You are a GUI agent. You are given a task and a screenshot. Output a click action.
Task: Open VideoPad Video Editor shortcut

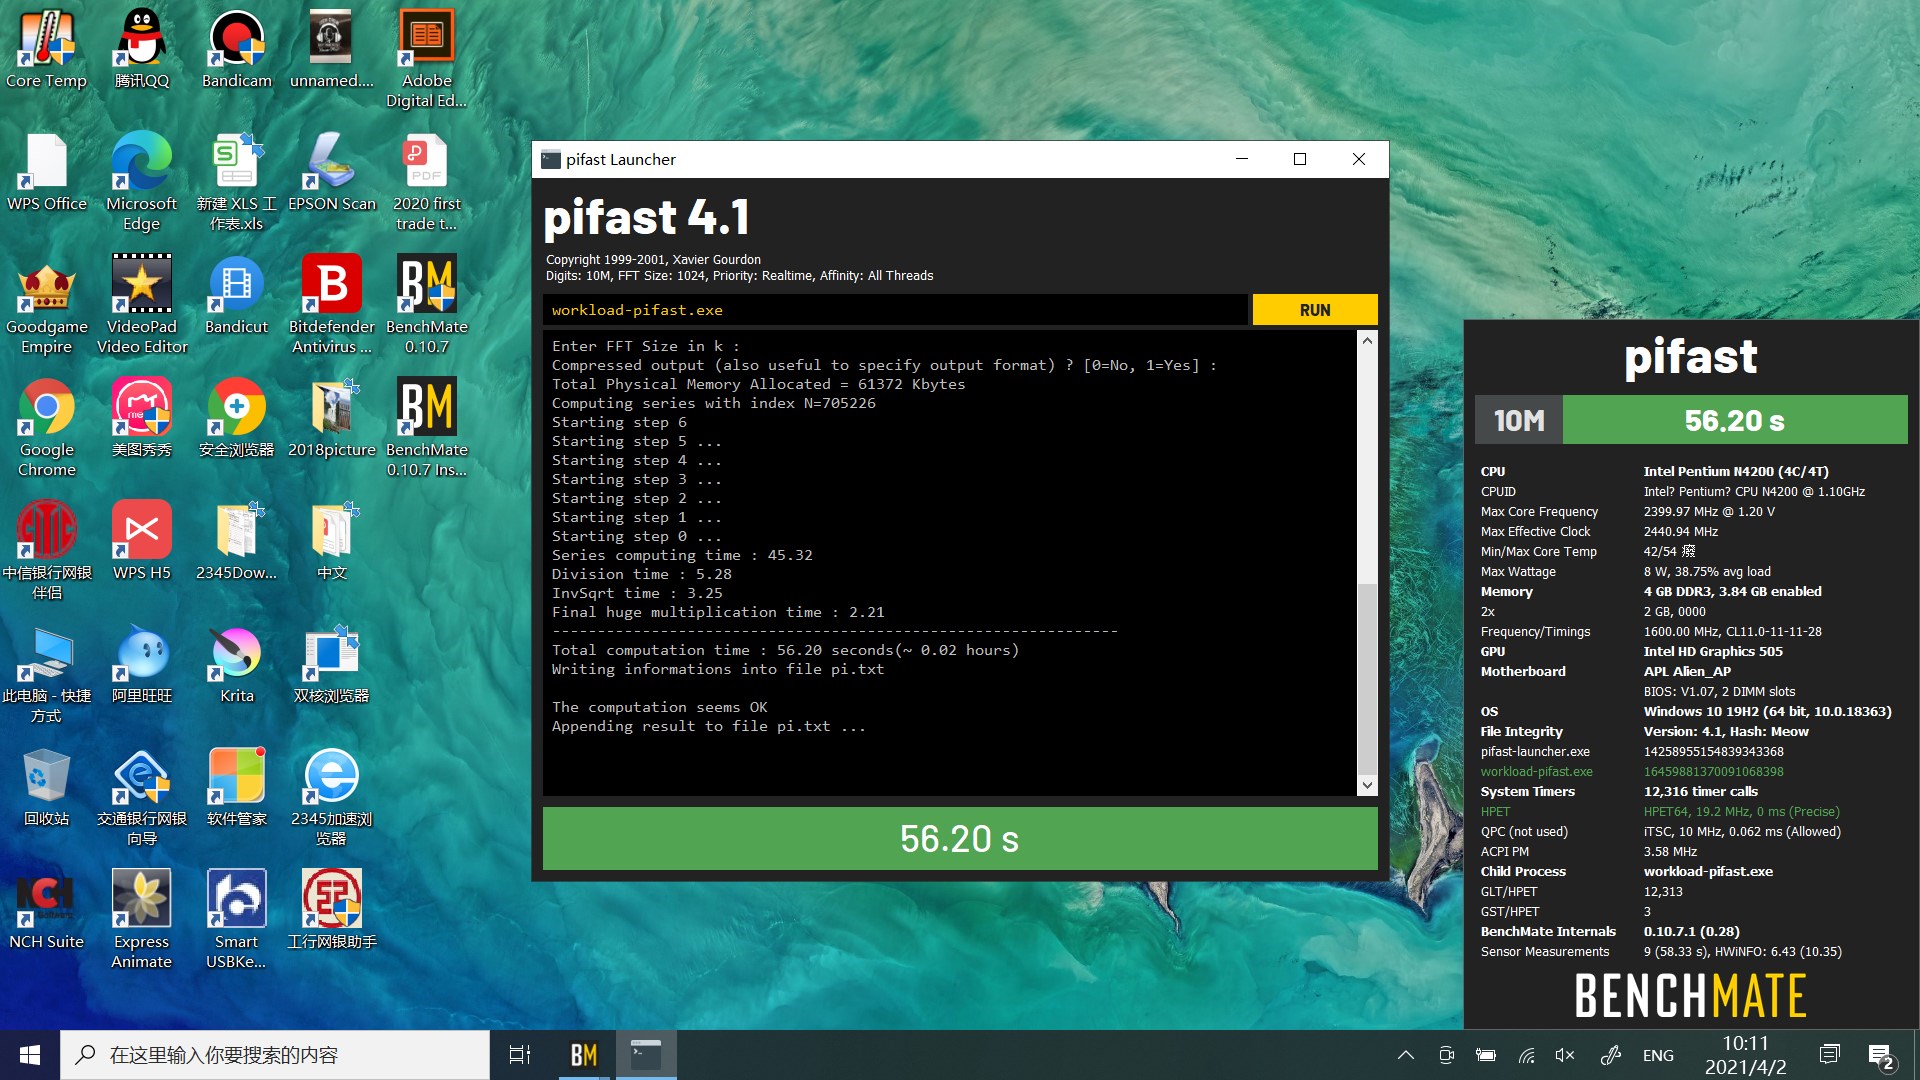(142, 304)
